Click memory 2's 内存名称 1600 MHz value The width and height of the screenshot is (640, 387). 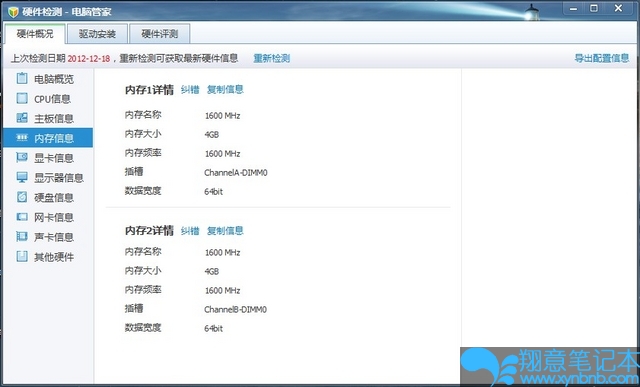pos(222,252)
